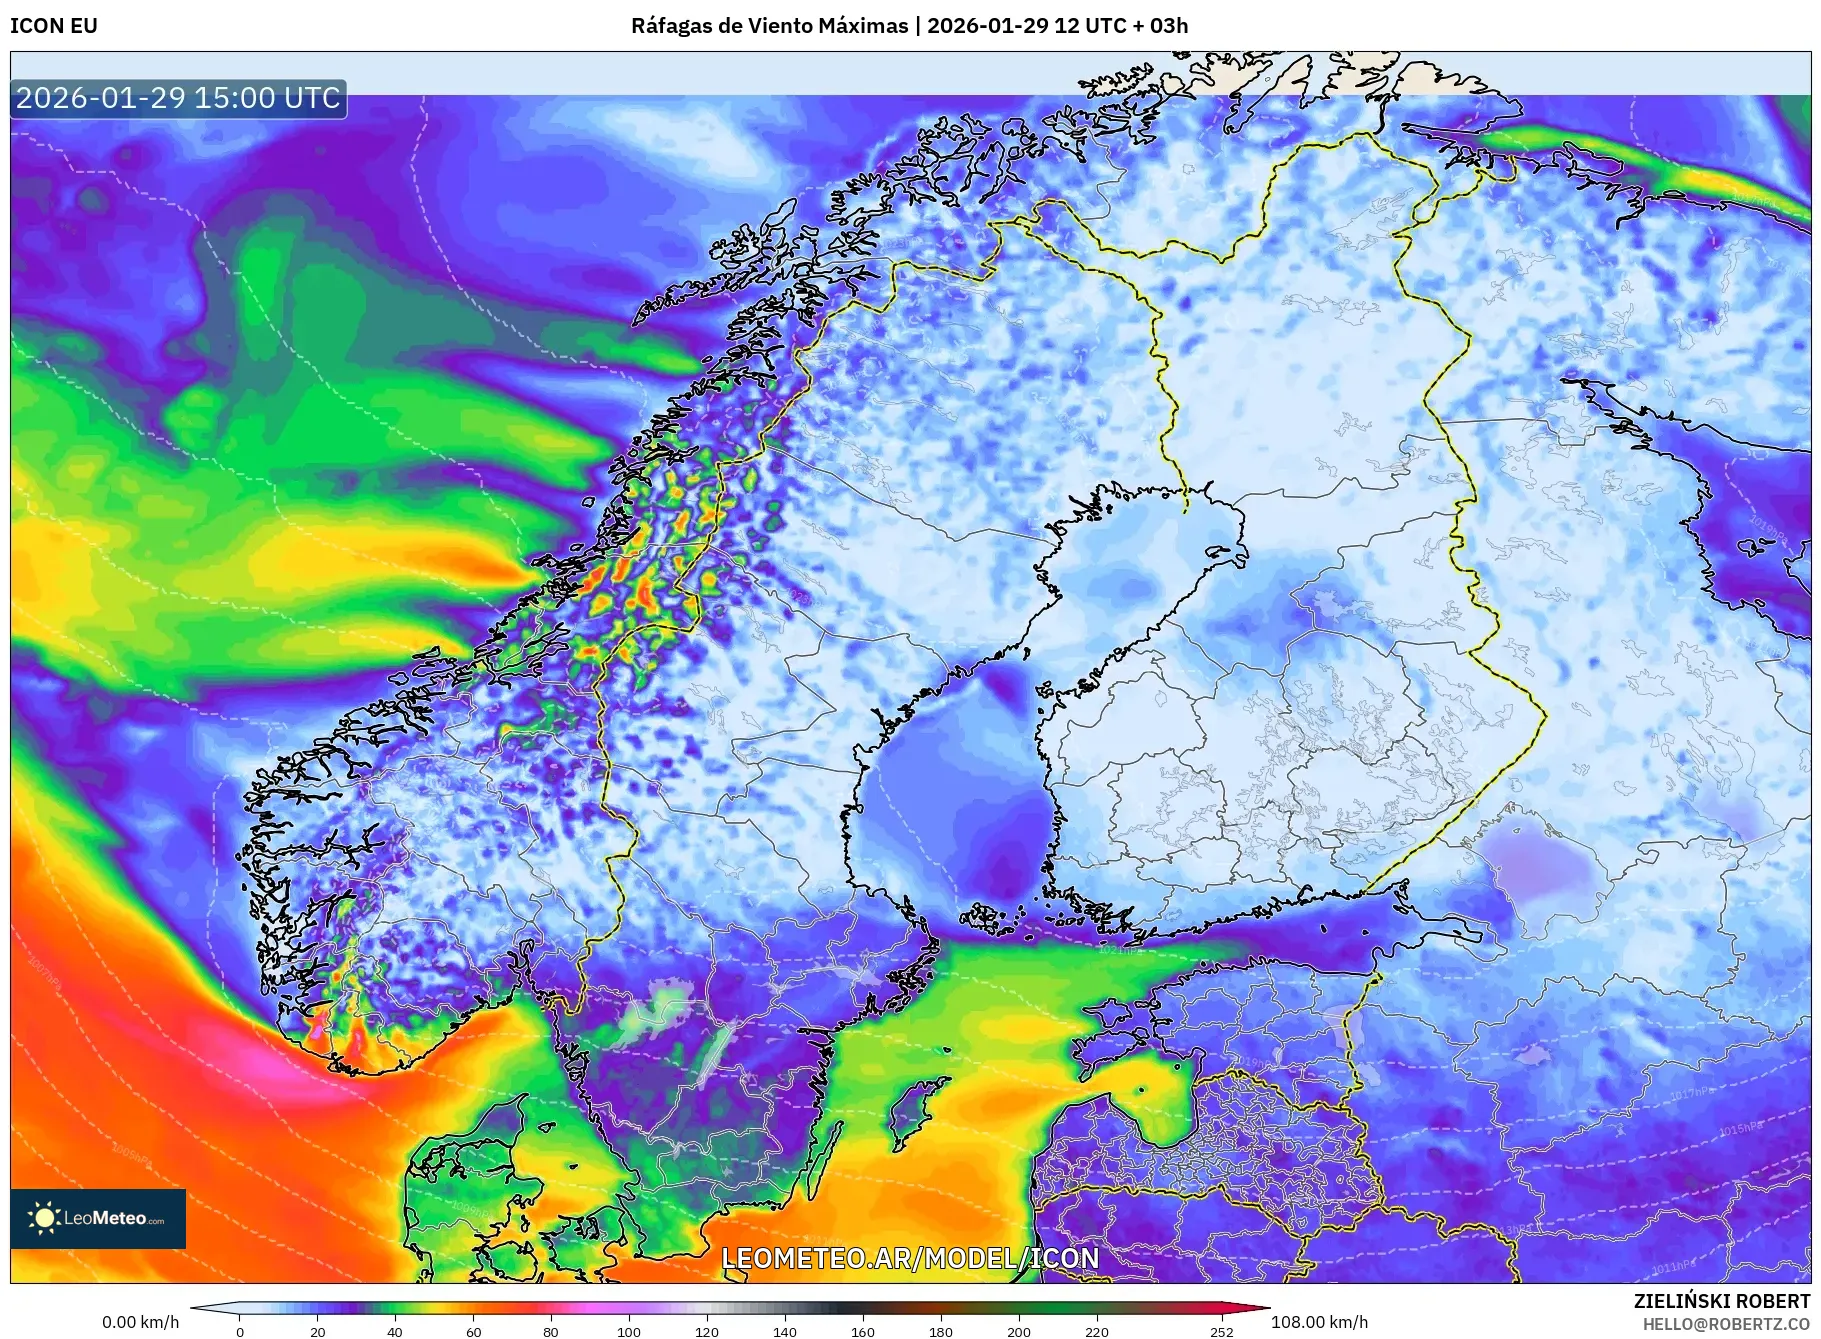1821x1339 pixels.
Task: Pick the pink color between 80 and 100
Action: click(x=590, y=1308)
